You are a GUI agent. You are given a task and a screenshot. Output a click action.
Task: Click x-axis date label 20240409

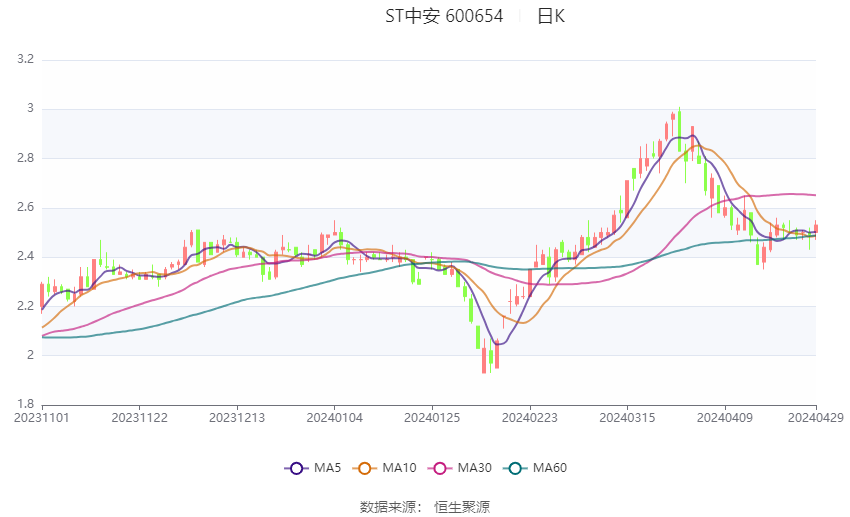point(725,418)
